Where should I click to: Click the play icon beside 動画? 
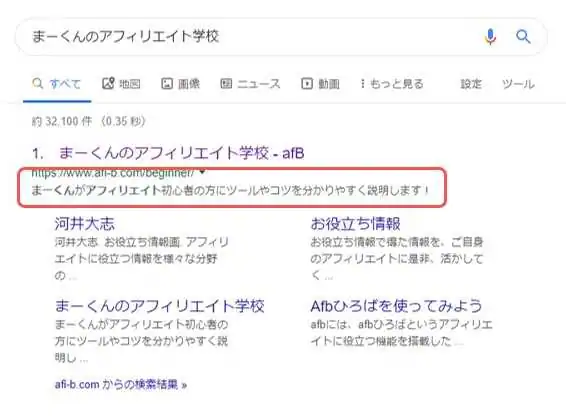click(307, 84)
